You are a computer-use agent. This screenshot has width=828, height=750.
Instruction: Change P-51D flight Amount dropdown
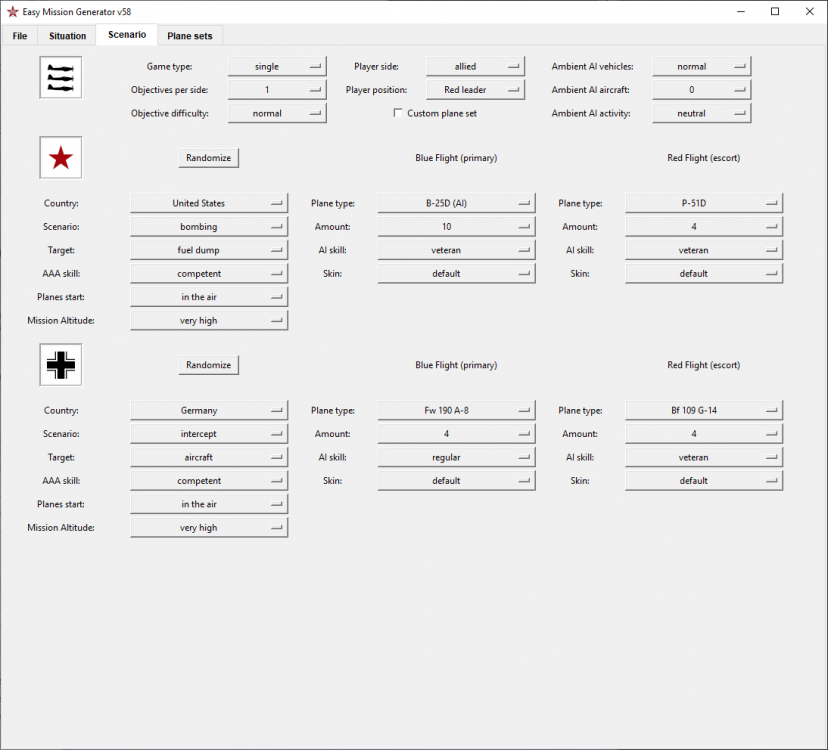coord(704,227)
